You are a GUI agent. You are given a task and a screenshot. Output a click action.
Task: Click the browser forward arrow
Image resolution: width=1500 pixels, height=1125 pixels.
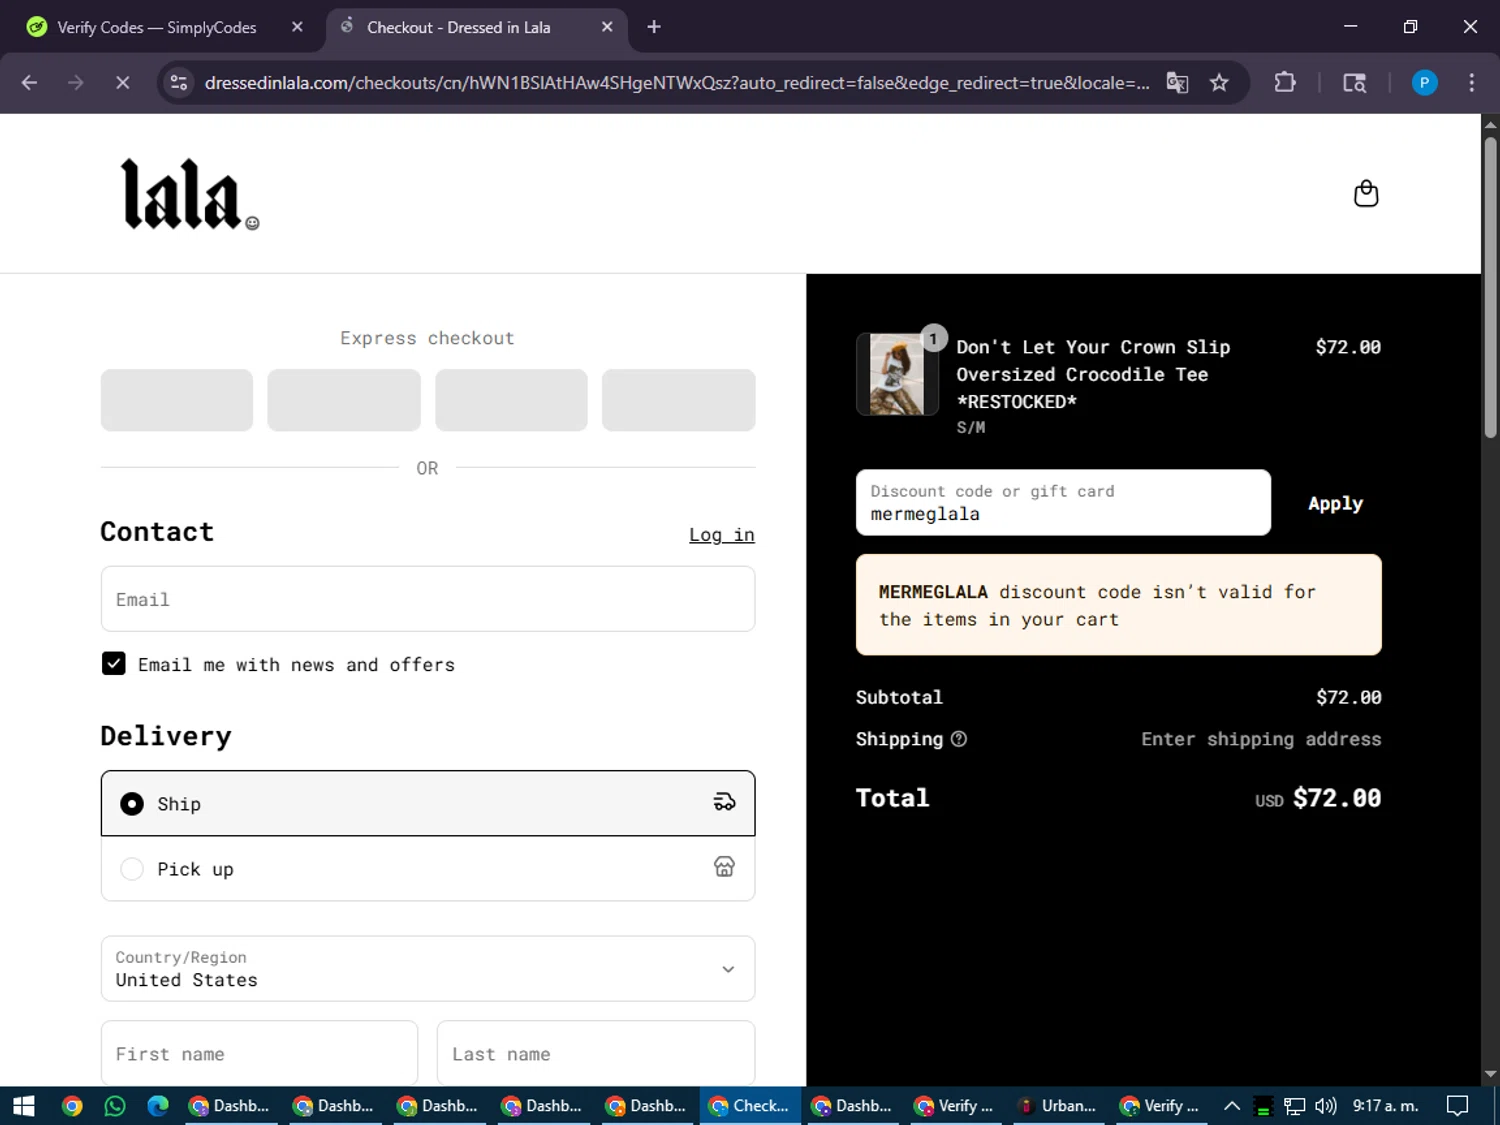pos(75,83)
